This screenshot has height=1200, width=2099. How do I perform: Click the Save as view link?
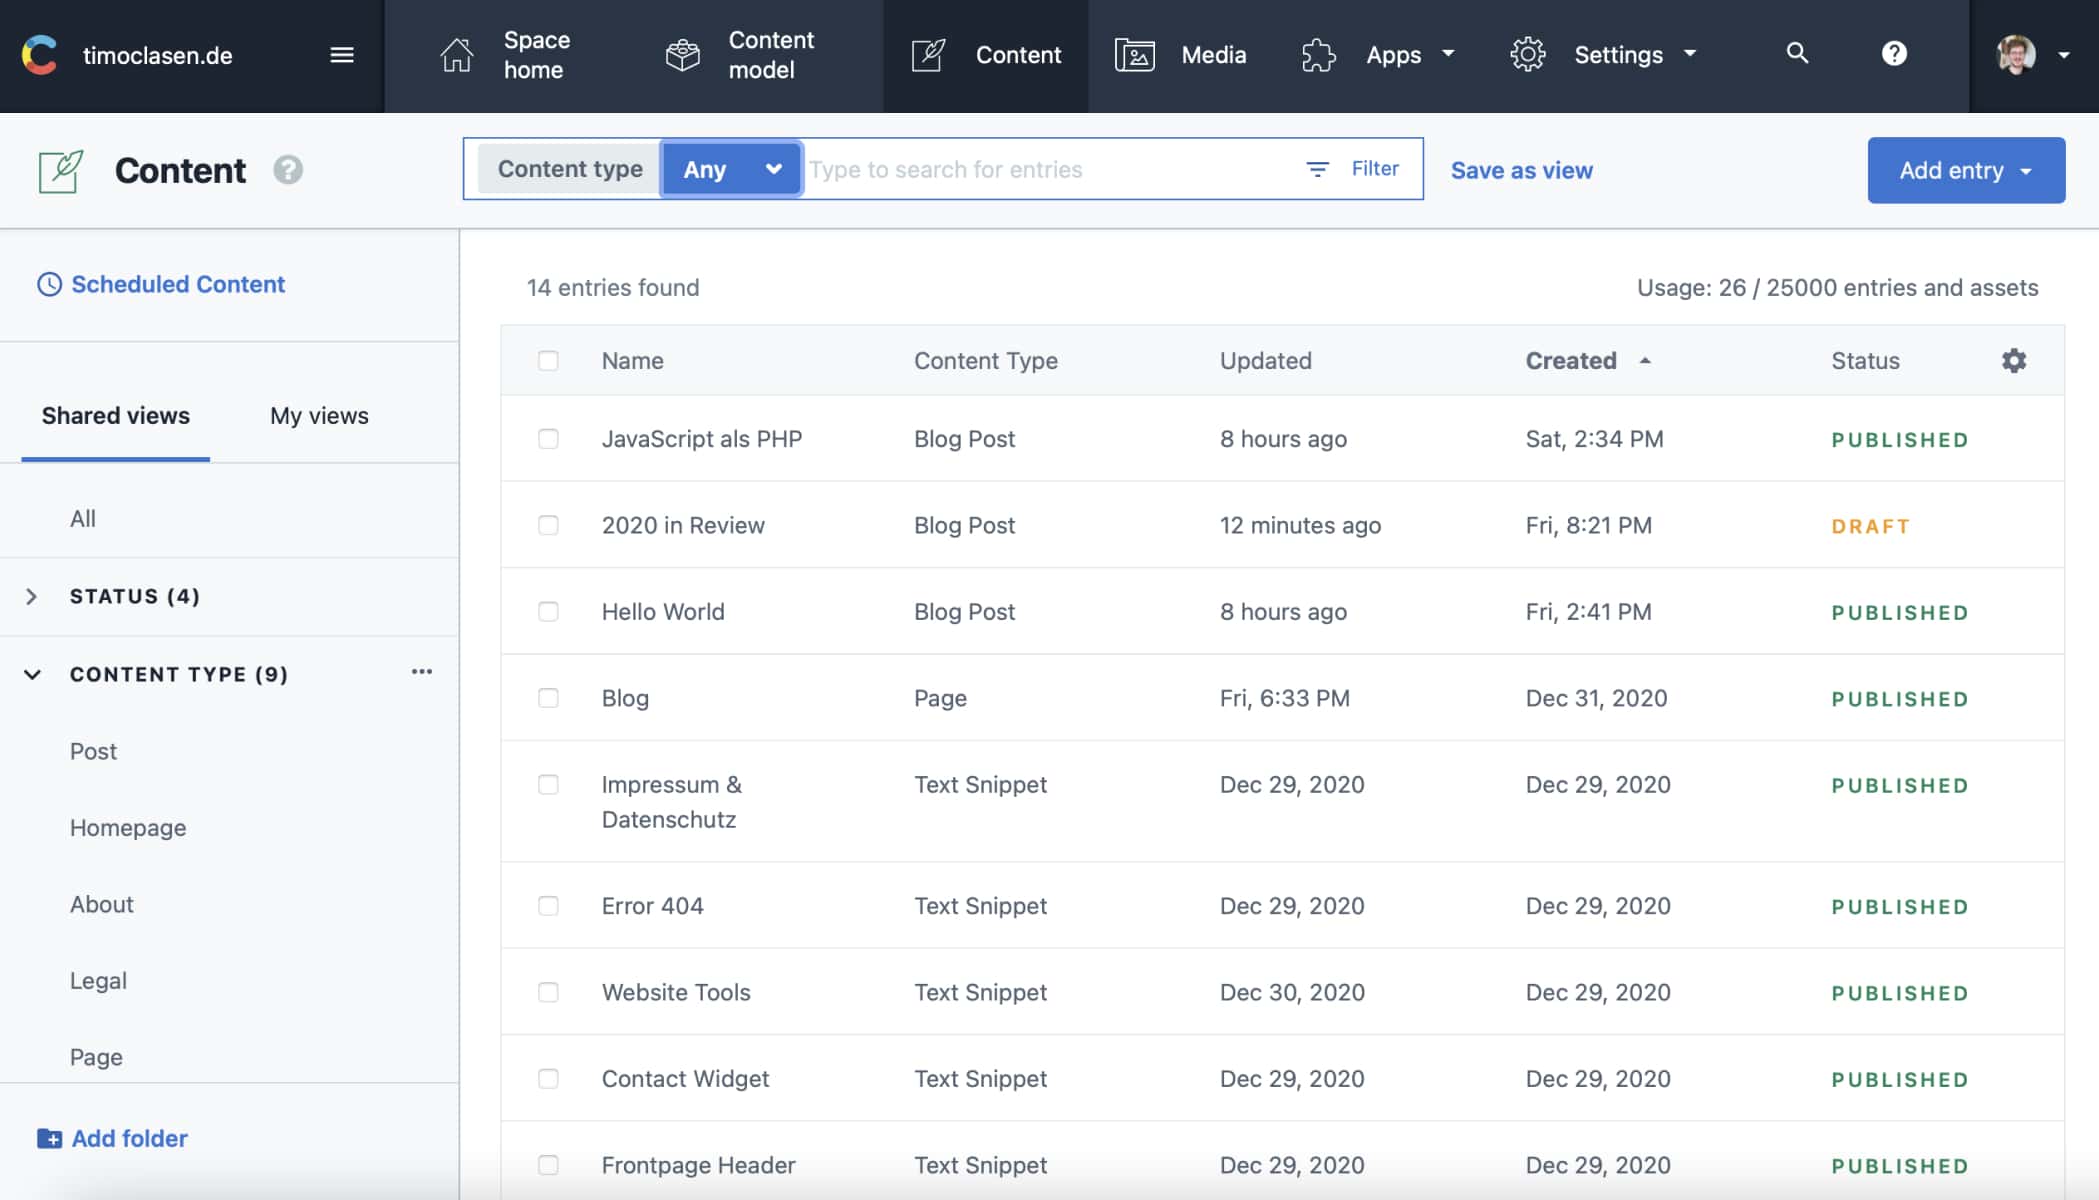click(1521, 170)
